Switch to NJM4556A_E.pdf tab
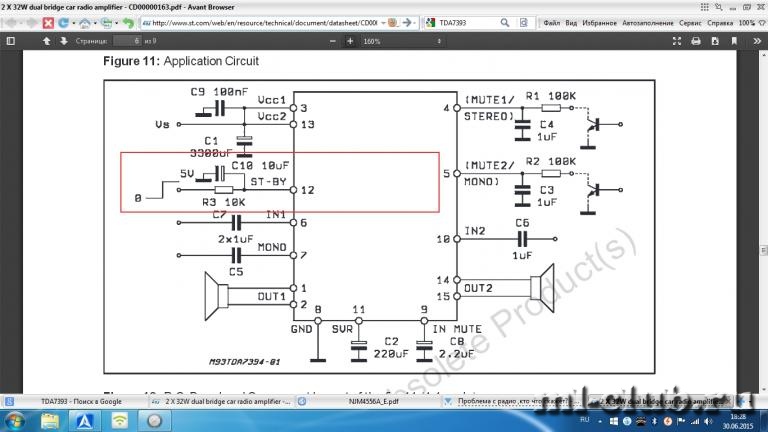This screenshot has height=432, width=768. pyautogui.click(x=368, y=401)
